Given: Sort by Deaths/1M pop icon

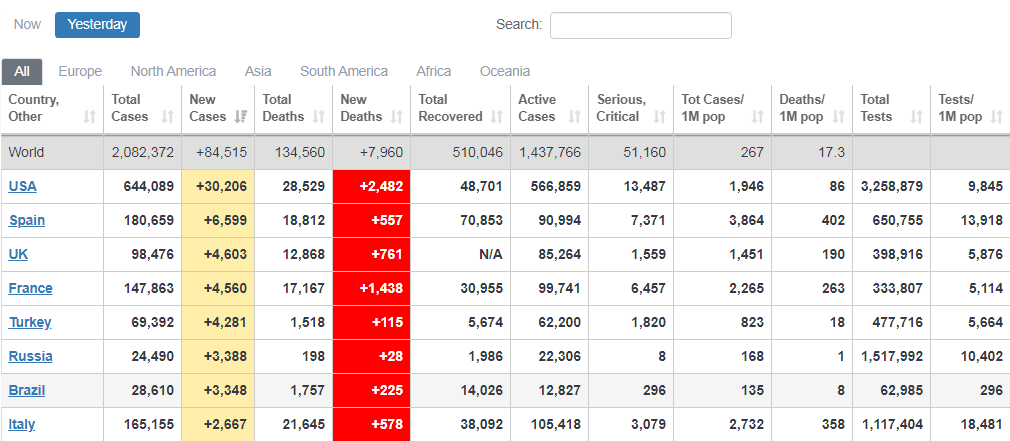Looking at the screenshot, I should pos(838,117).
